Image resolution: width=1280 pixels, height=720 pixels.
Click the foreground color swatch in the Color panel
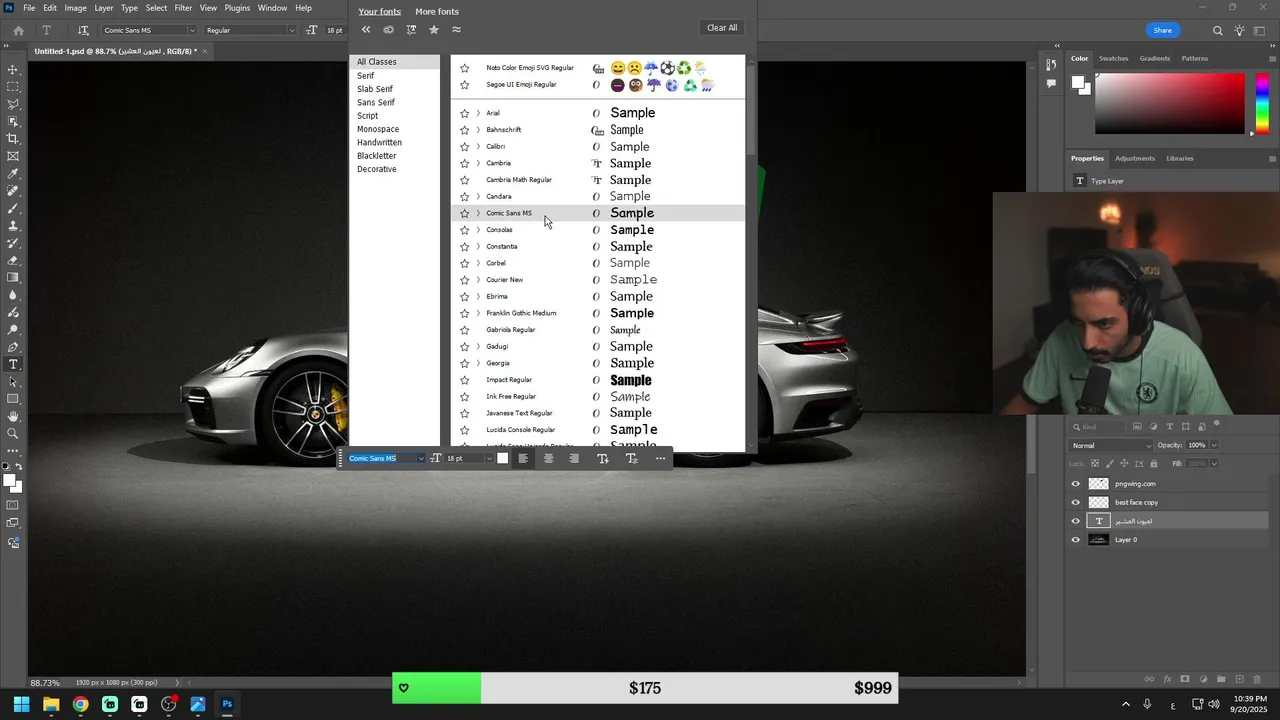click(x=1078, y=83)
